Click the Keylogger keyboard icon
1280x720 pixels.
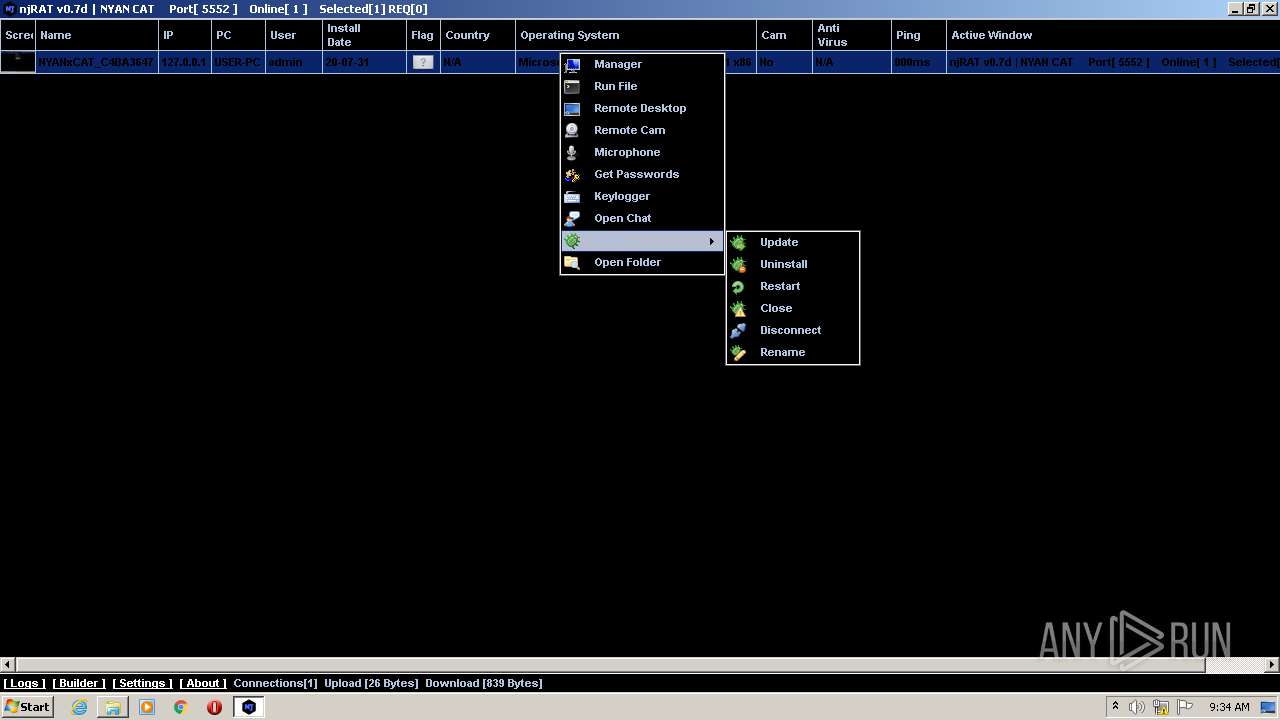tap(572, 197)
